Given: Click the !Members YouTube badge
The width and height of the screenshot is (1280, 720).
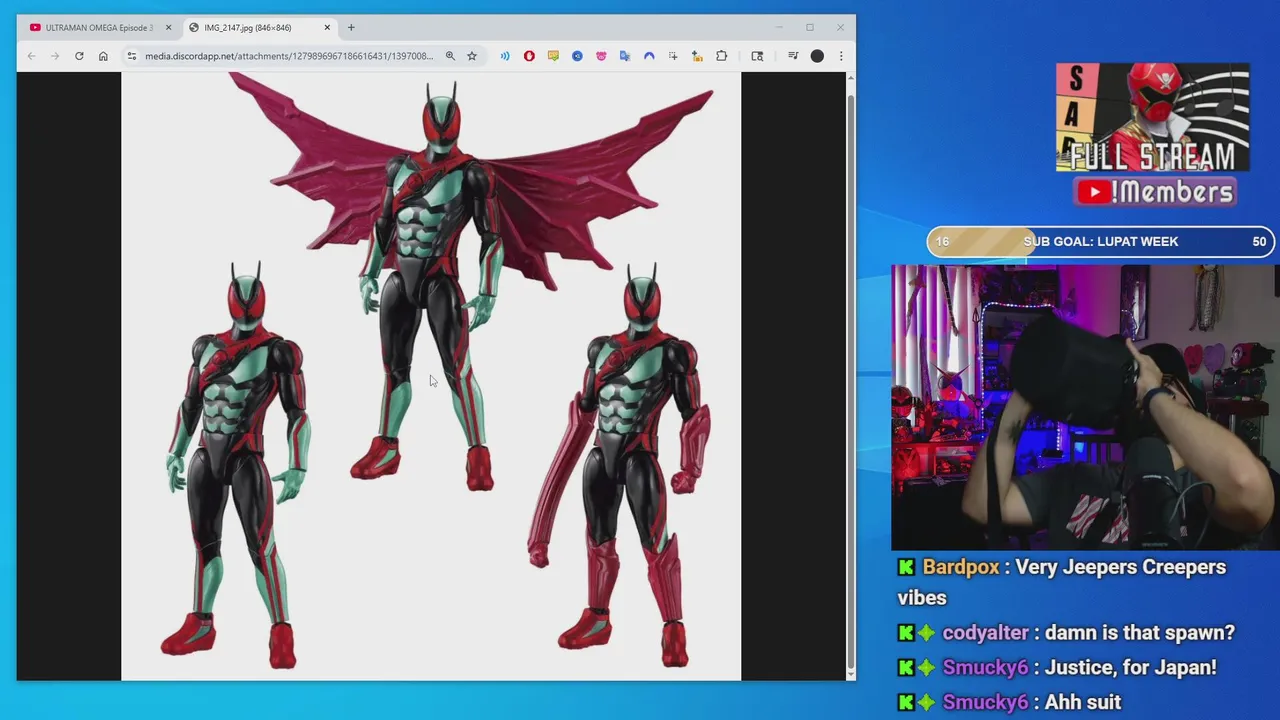Looking at the screenshot, I should pos(1155,192).
